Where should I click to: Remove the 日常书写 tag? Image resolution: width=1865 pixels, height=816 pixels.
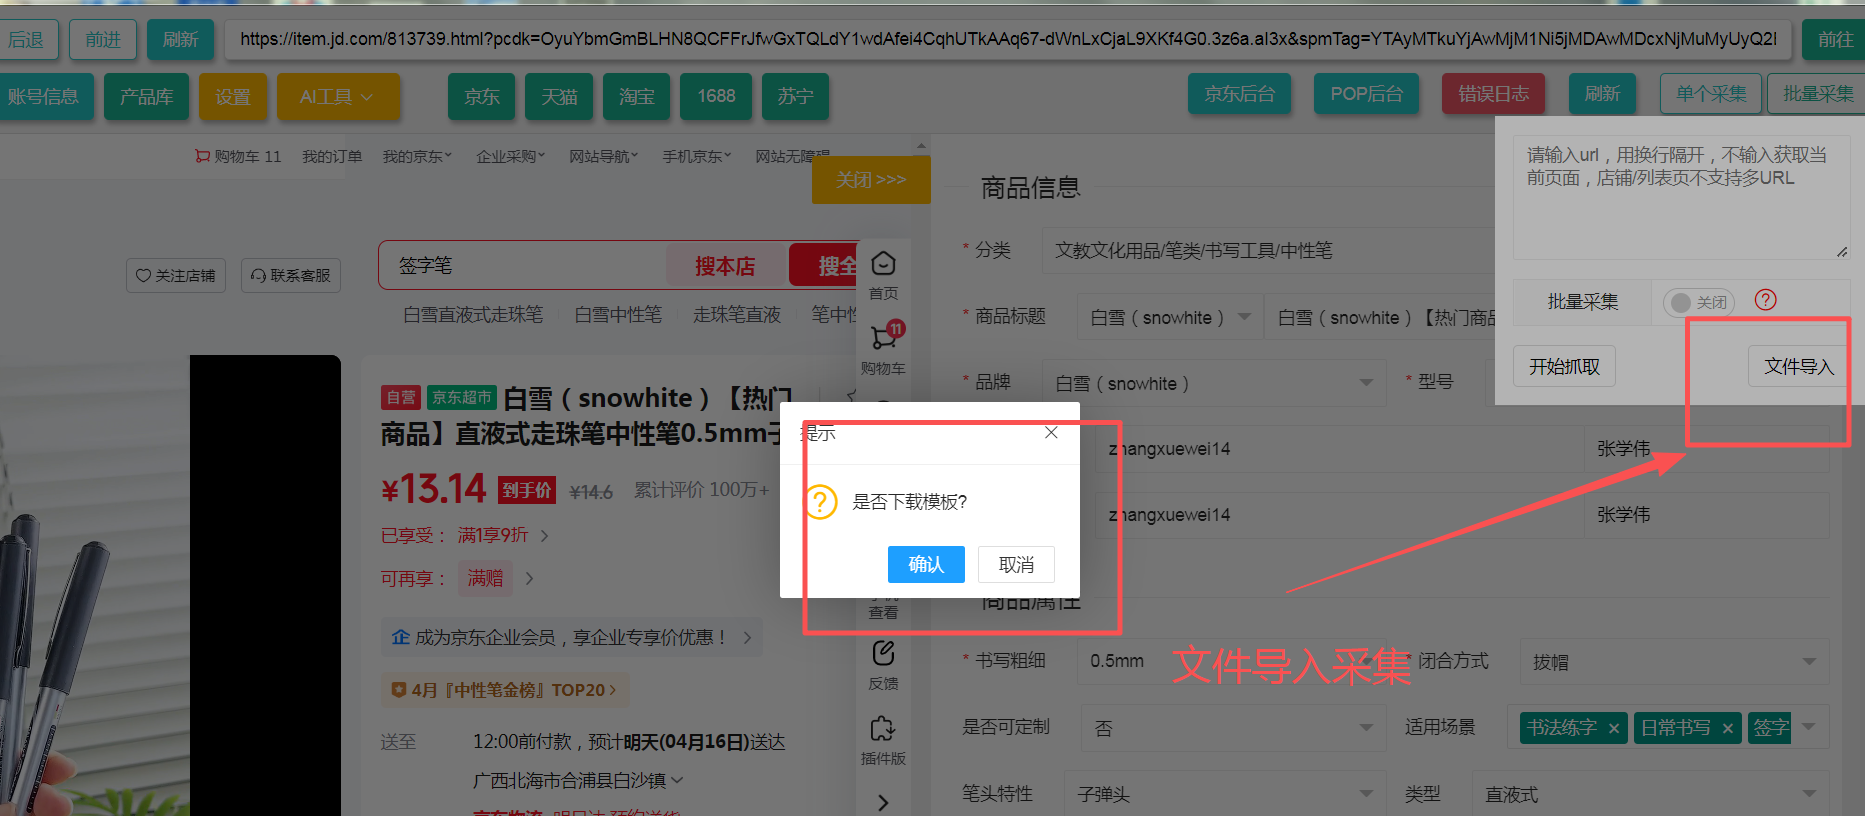tap(1727, 728)
